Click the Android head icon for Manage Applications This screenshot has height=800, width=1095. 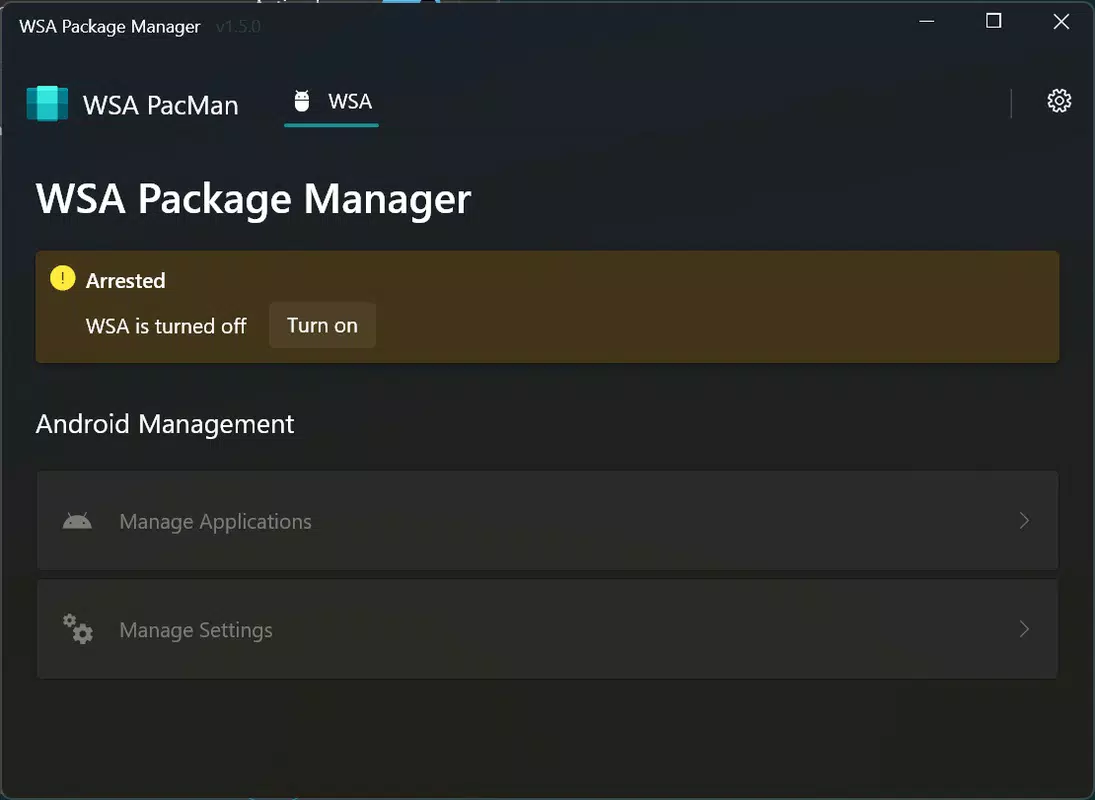(77, 521)
